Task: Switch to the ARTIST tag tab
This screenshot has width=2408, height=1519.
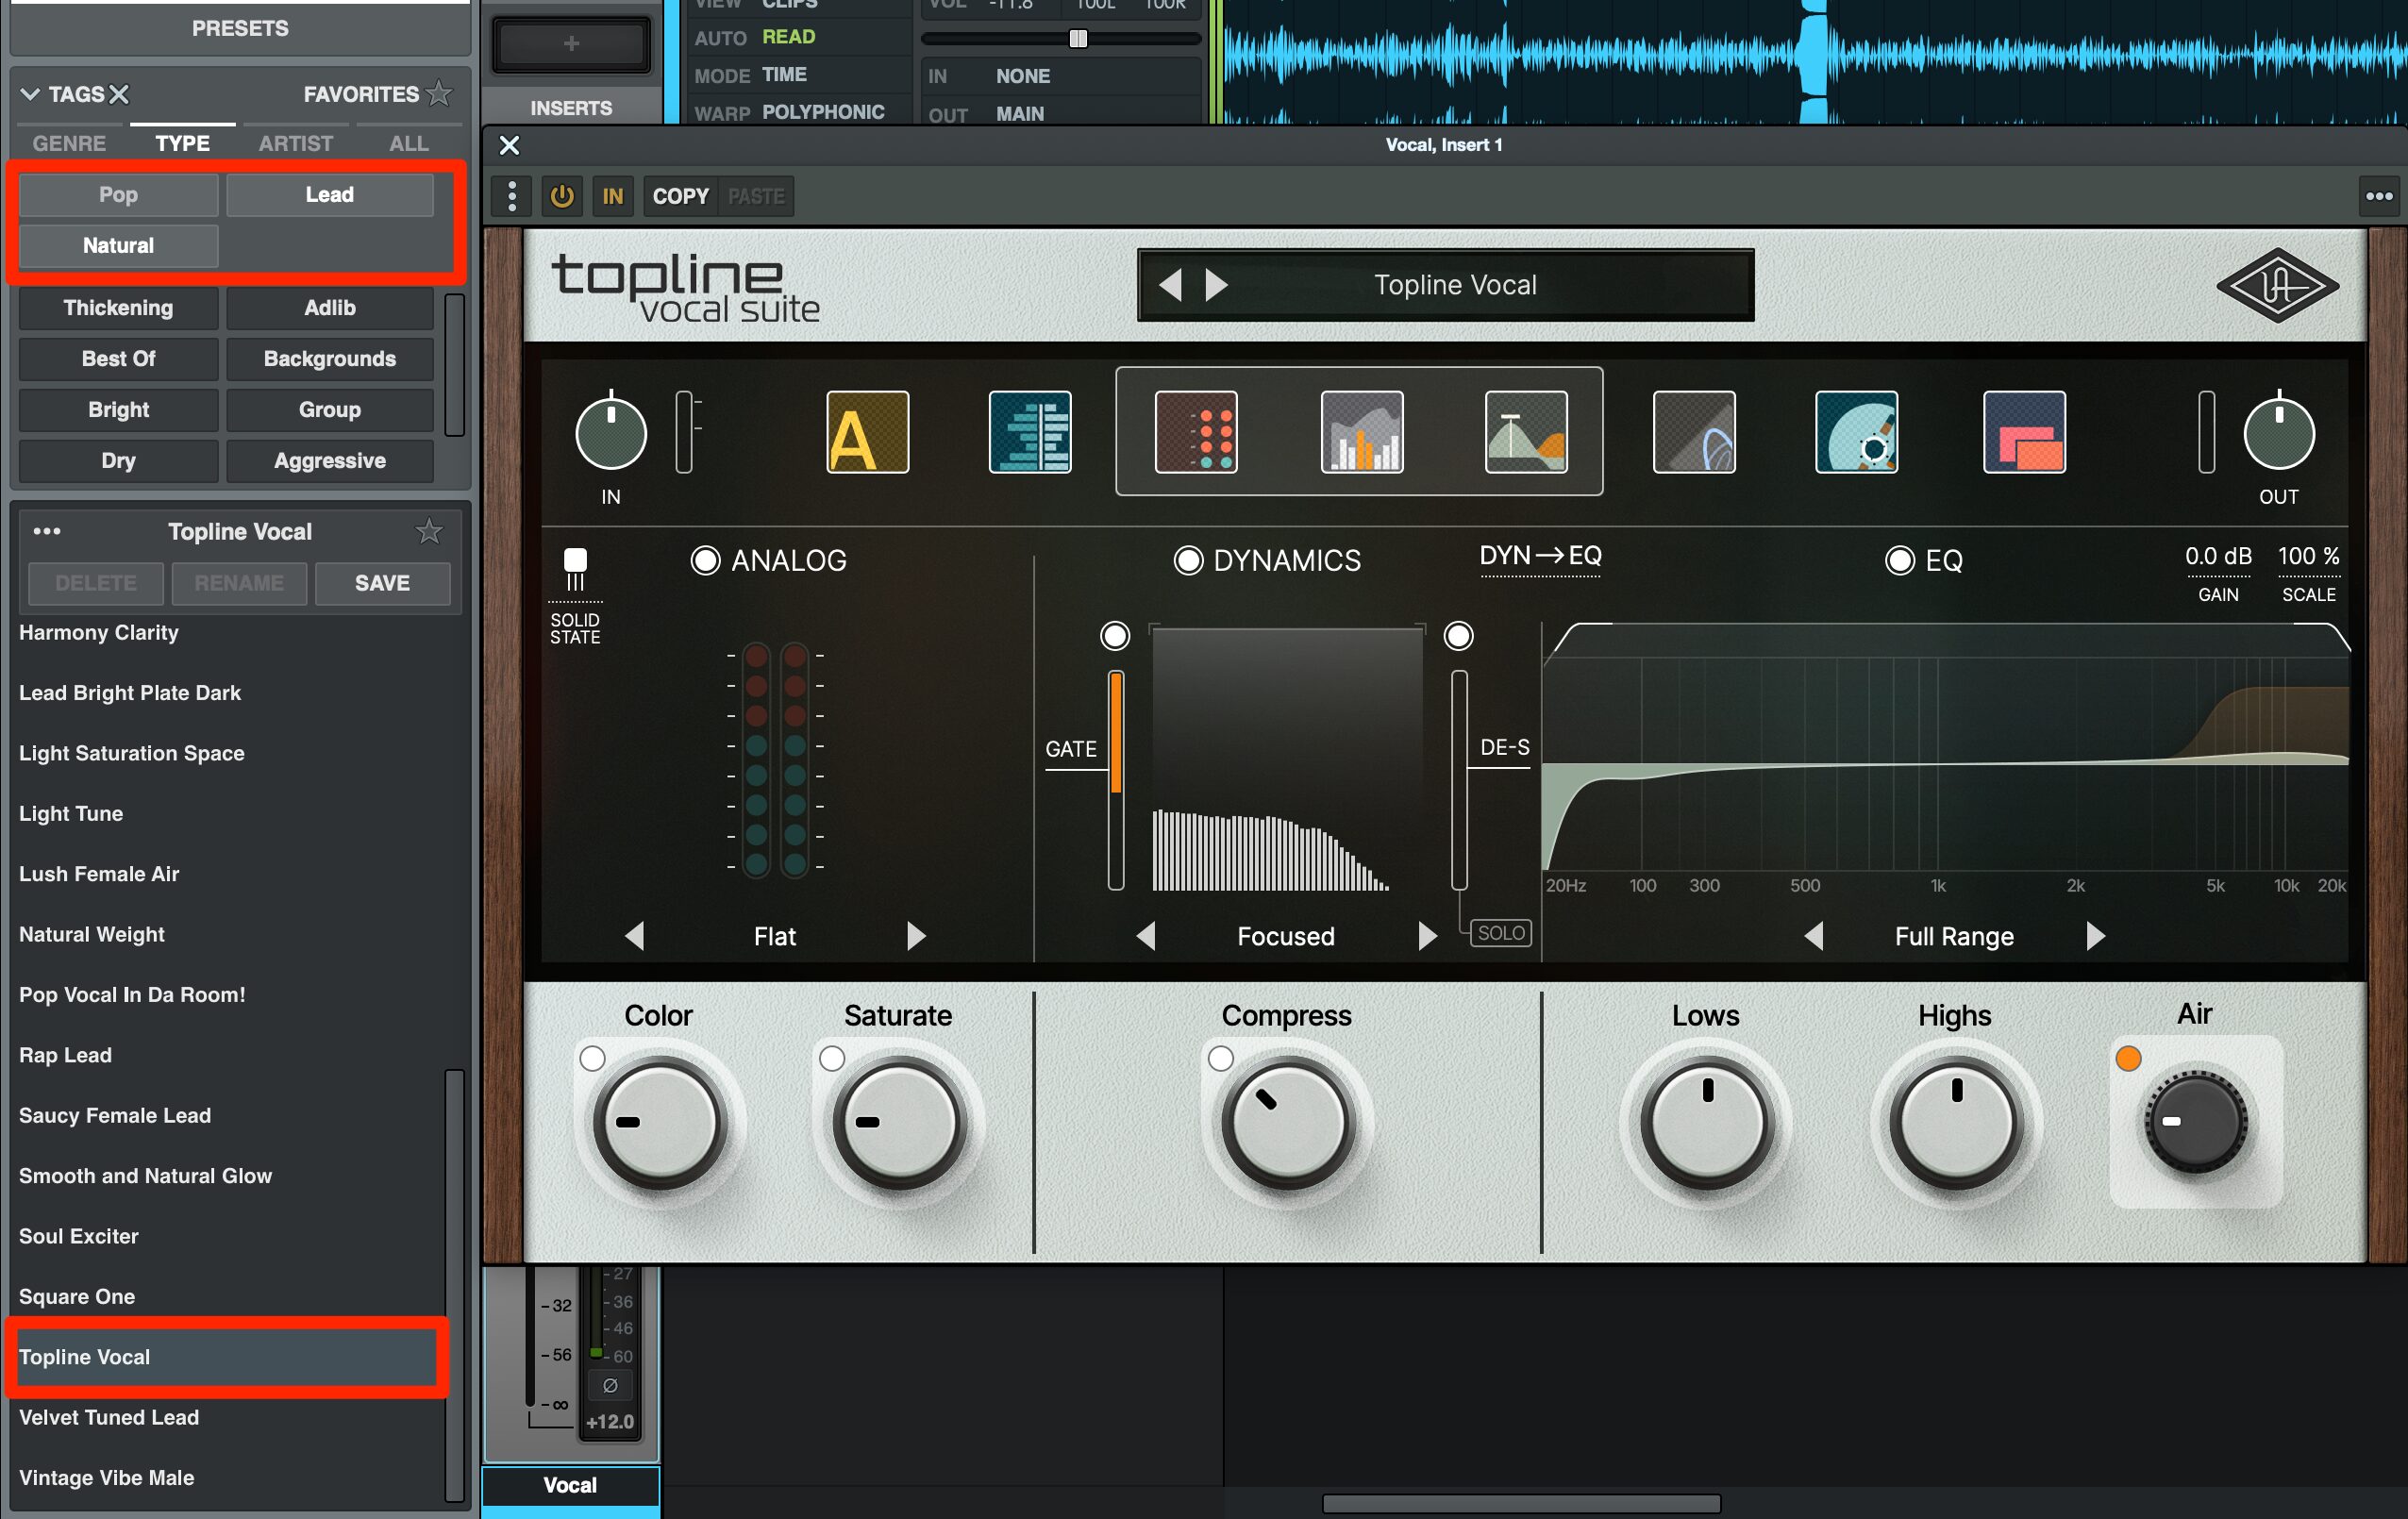Action: click(x=296, y=143)
